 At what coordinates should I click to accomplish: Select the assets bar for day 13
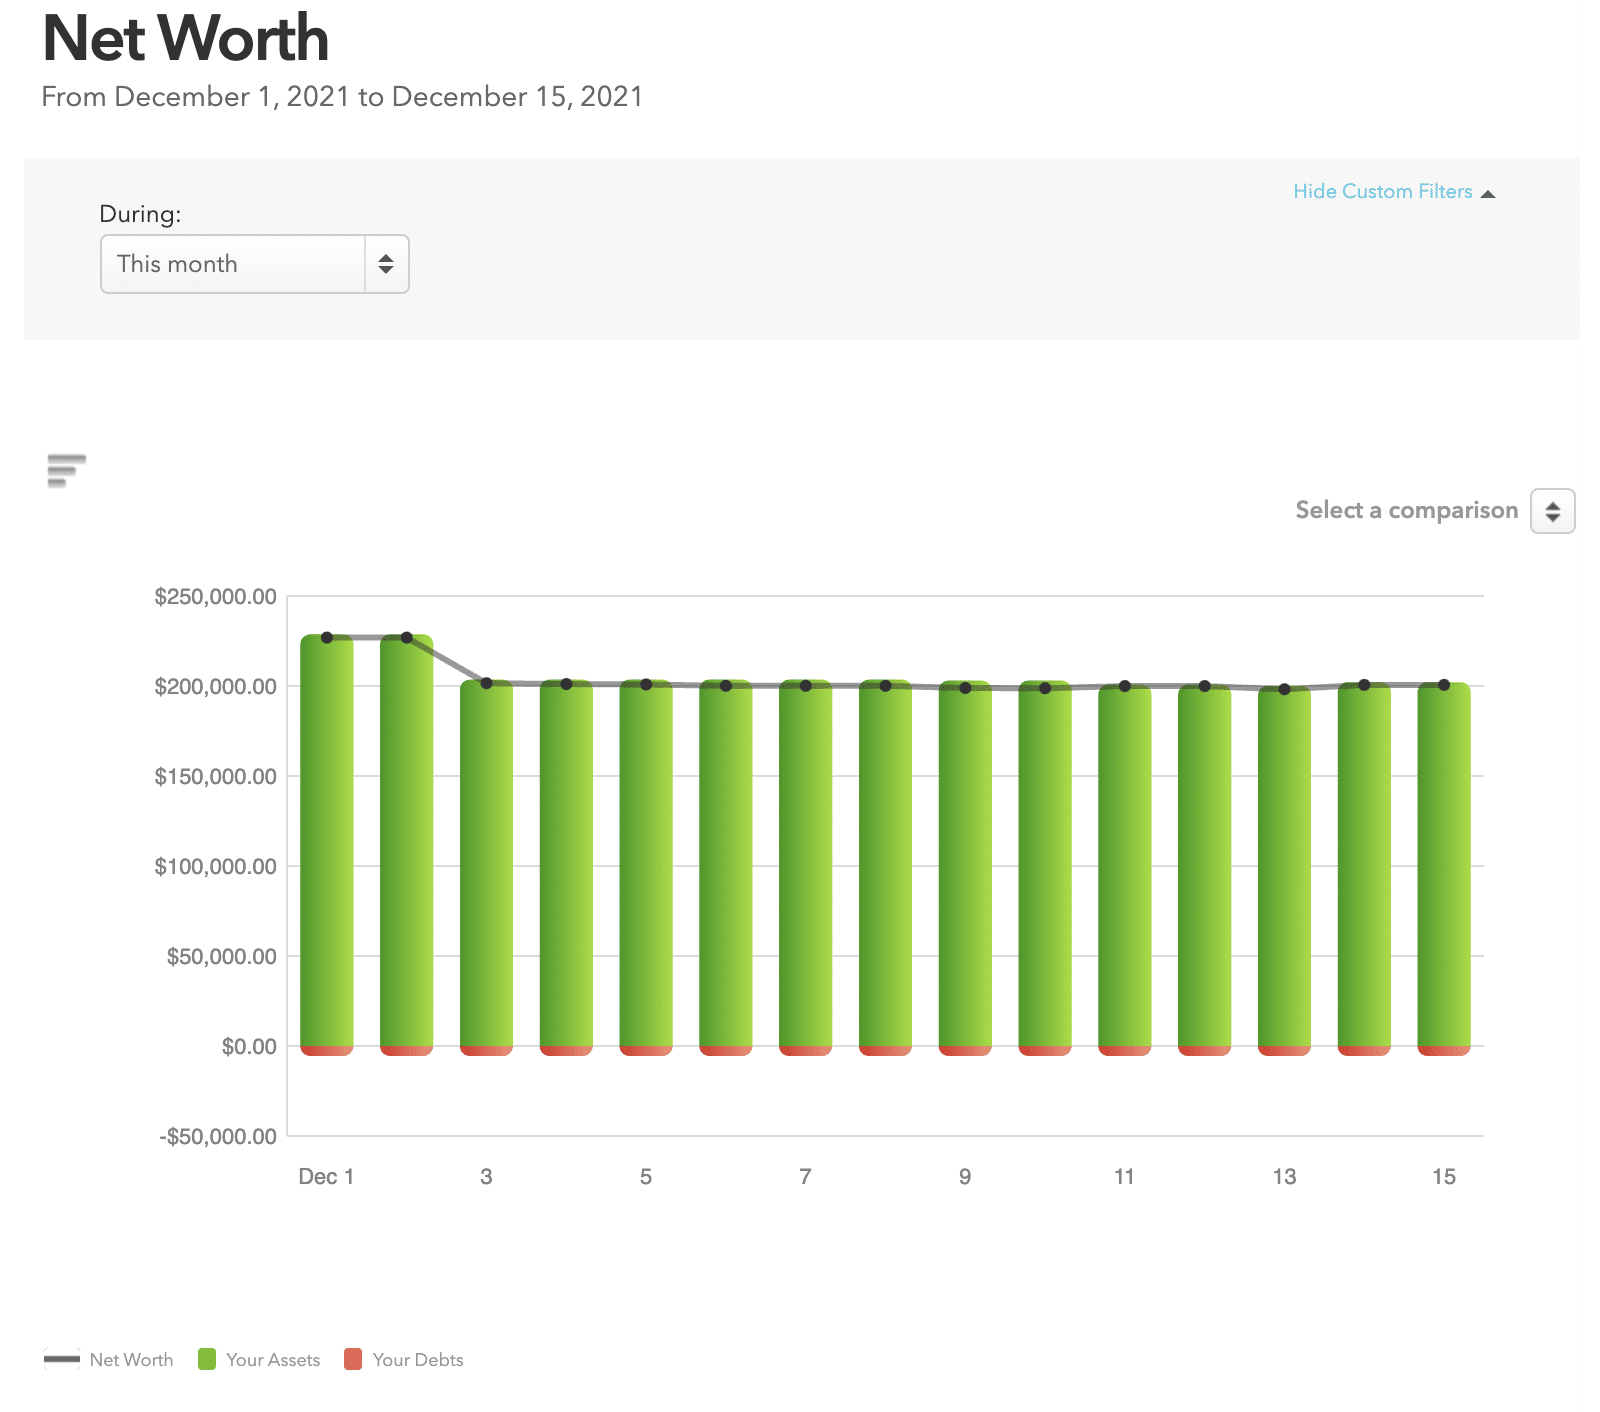pyautogui.click(x=1284, y=865)
